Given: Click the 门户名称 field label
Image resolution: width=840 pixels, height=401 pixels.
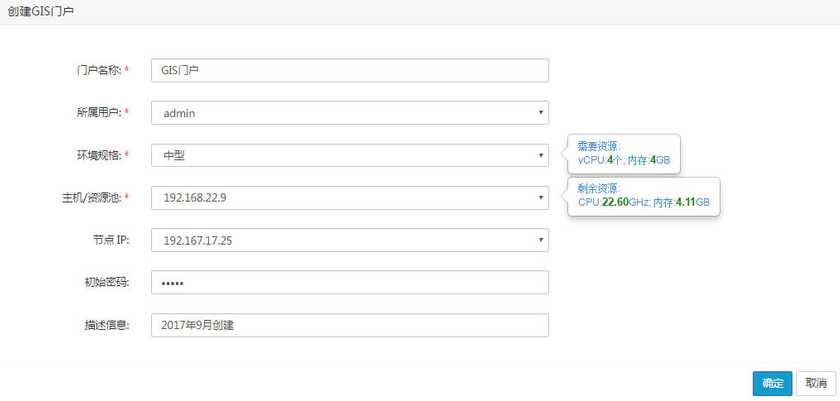Looking at the screenshot, I should coord(99,70).
